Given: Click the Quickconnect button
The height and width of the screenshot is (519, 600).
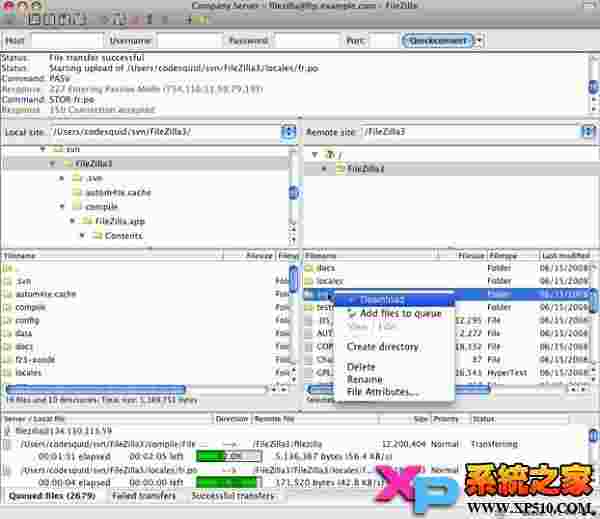Looking at the screenshot, I should click(x=437, y=41).
